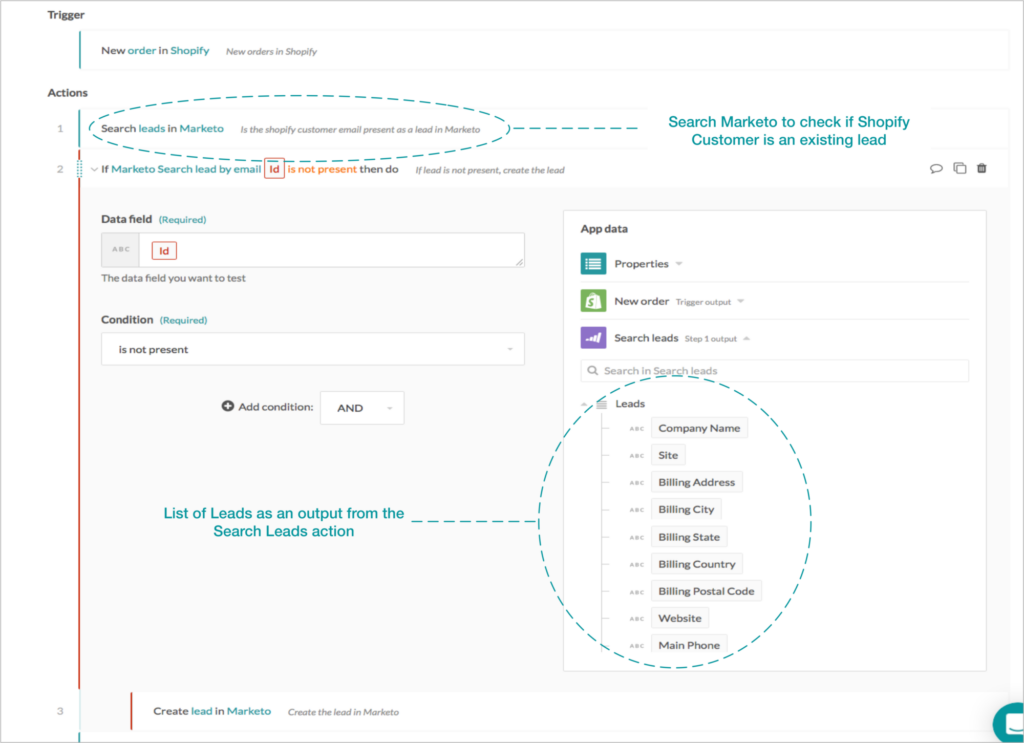Click the drag handle beside step 2
Viewport: 1024px width, 743px height.
click(80, 169)
